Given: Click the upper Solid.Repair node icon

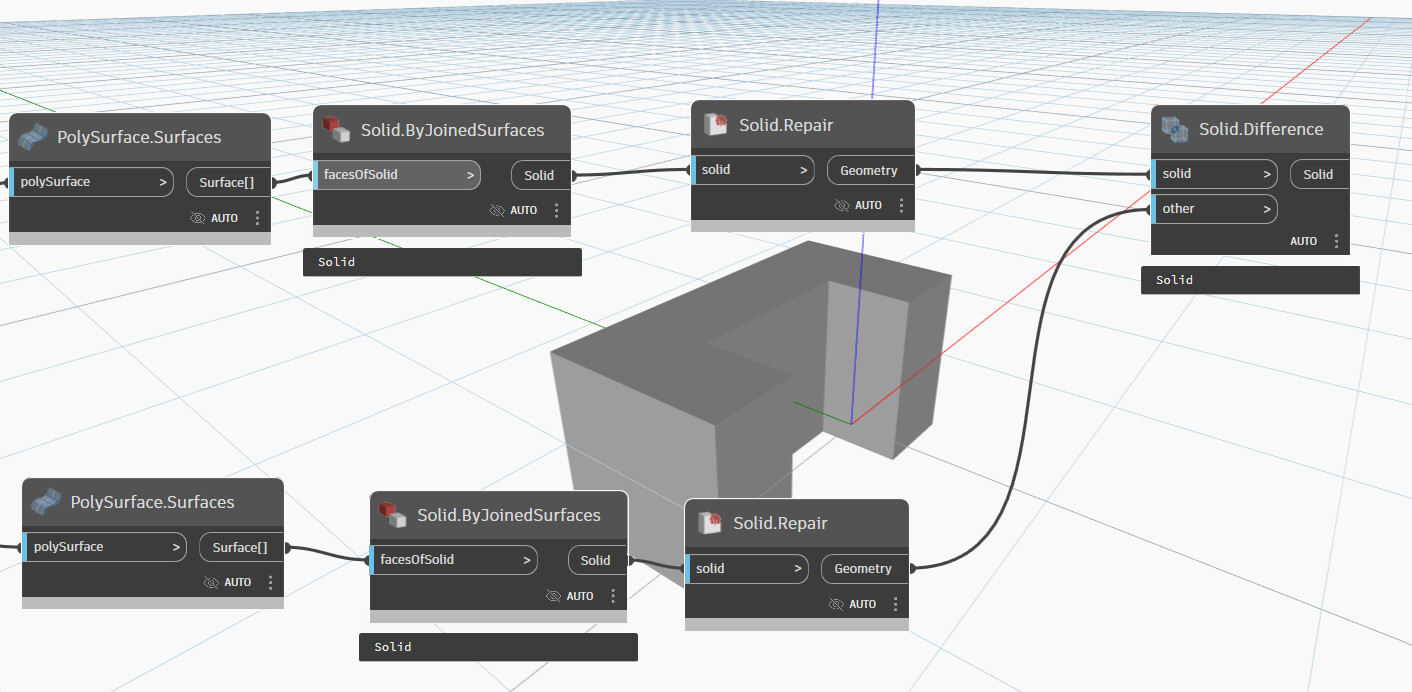Looking at the screenshot, I should point(715,125).
